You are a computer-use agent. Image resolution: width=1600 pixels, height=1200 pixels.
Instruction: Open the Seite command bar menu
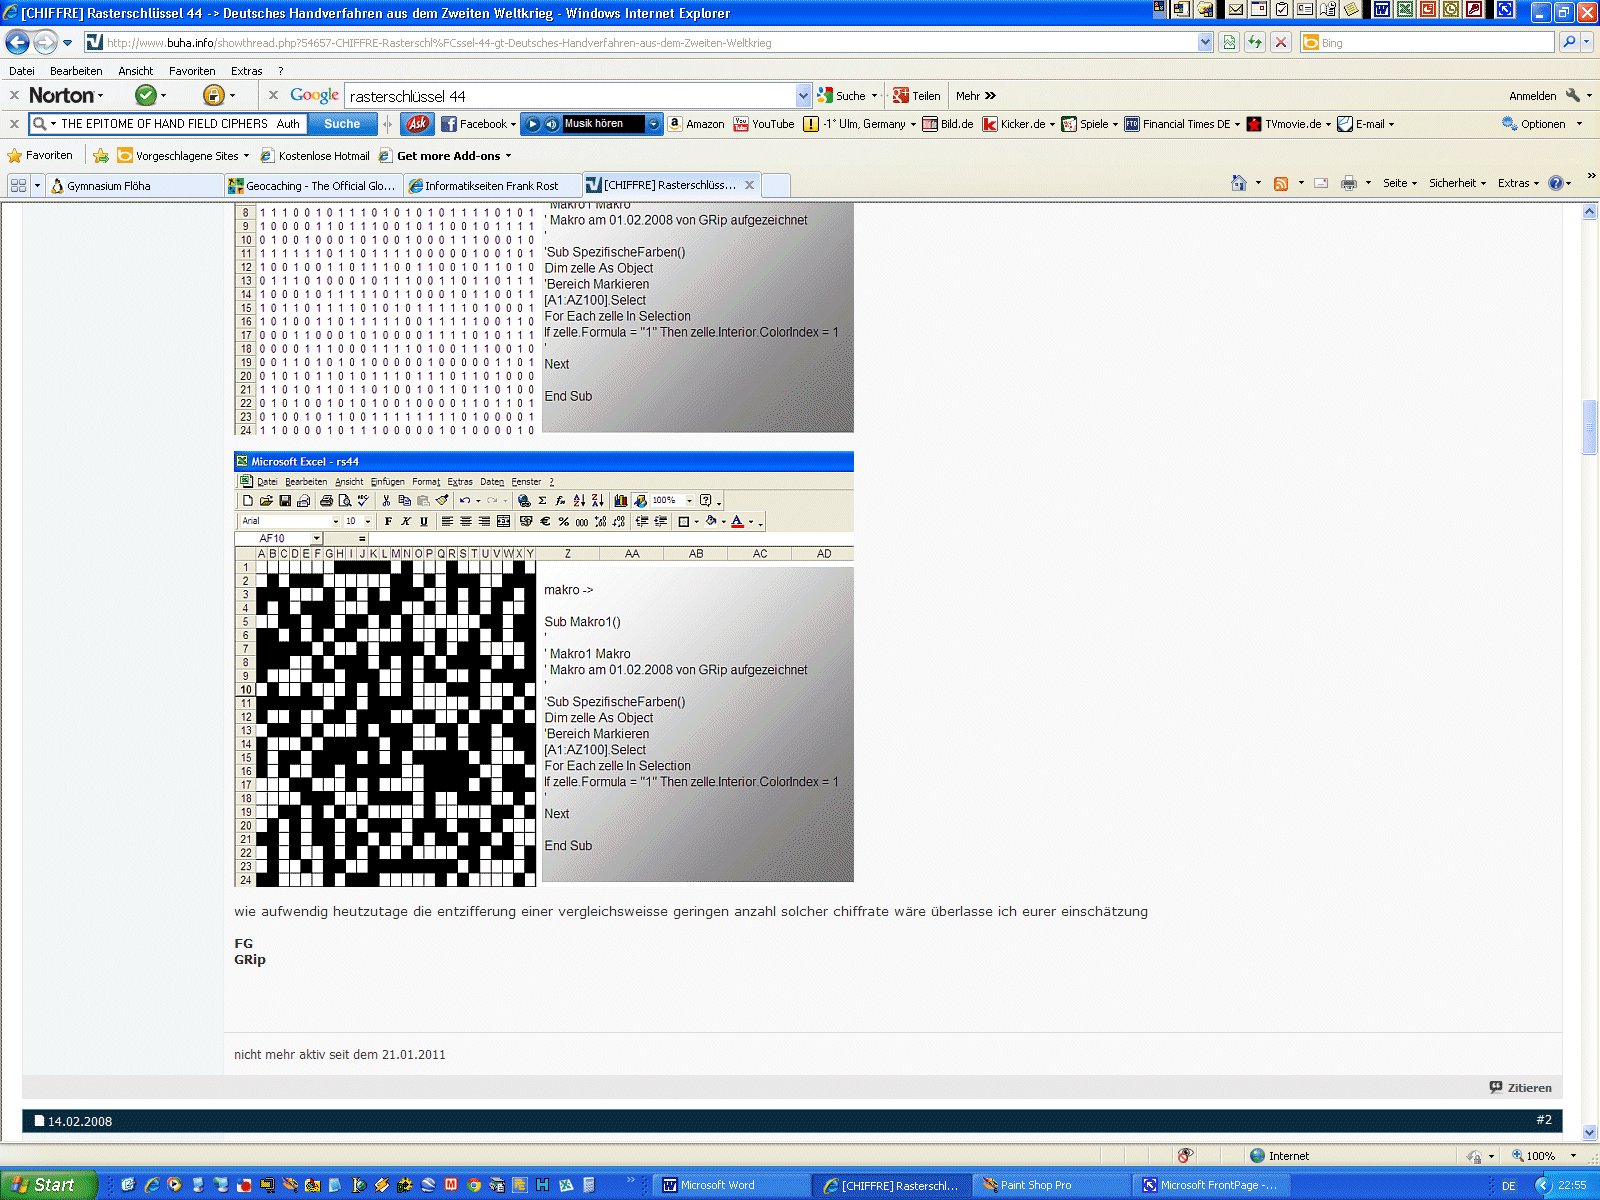click(1399, 183)
